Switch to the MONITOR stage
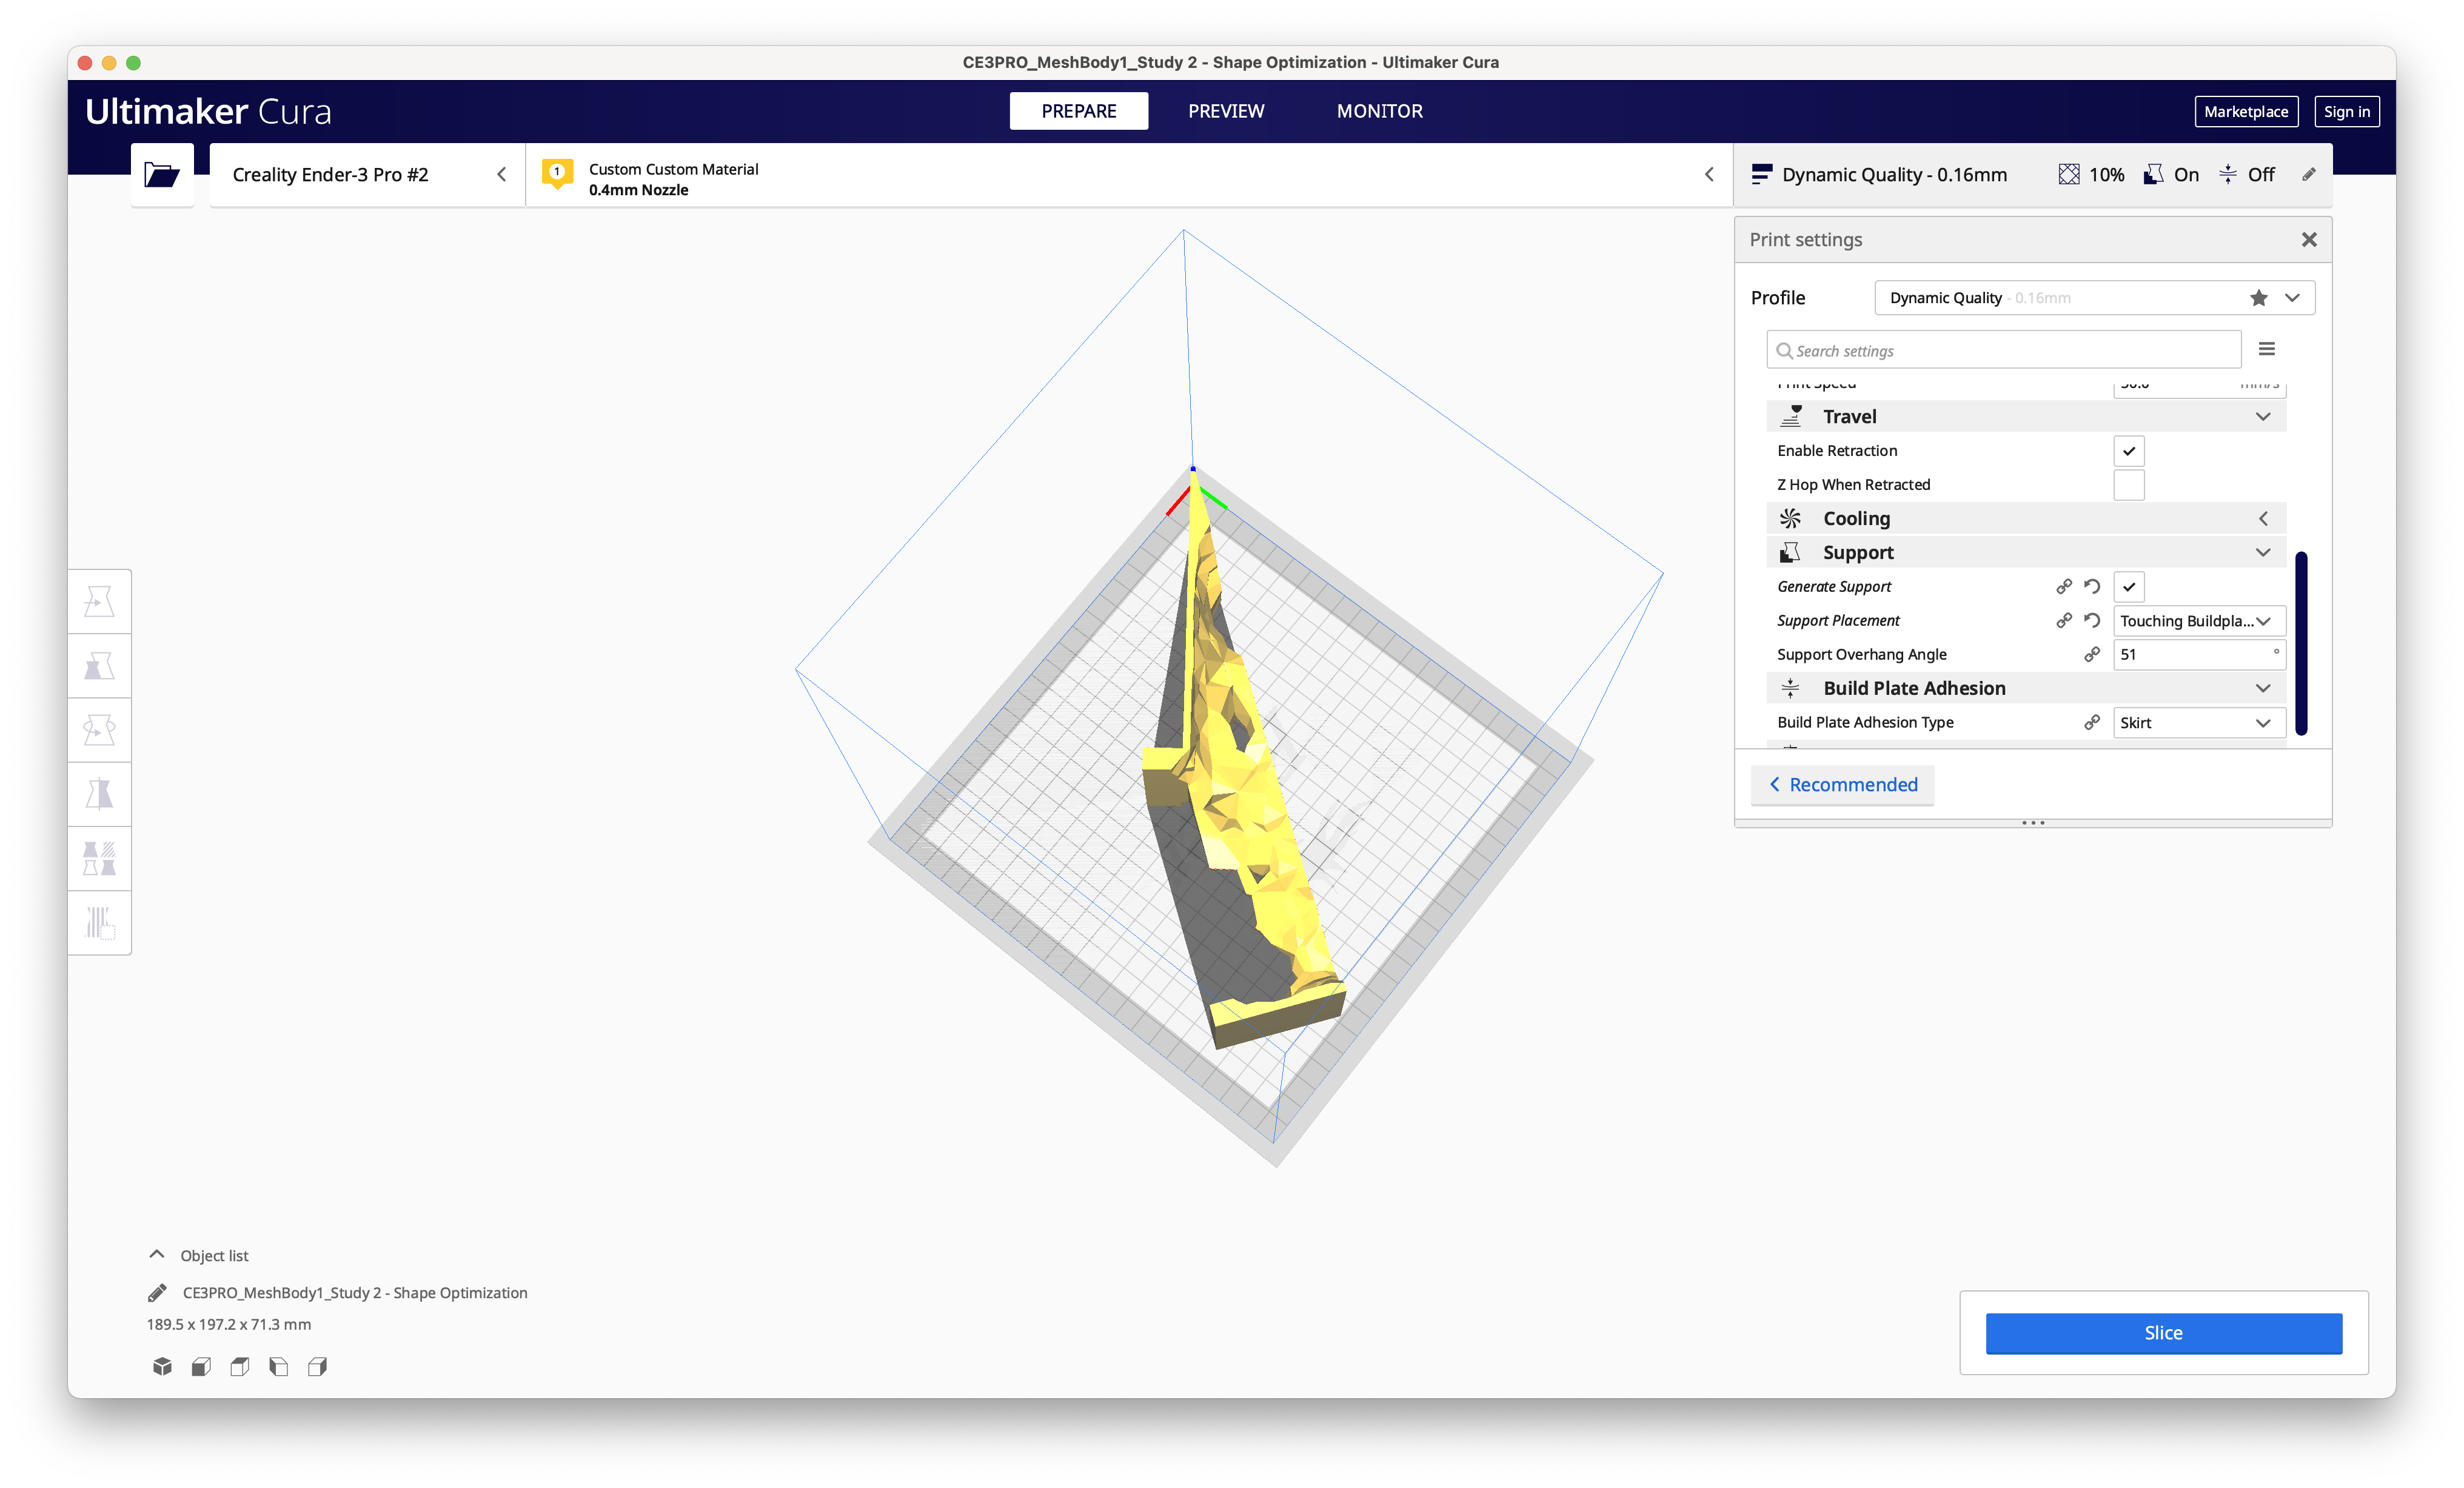This screenshot has height=1488, width=2464. (x=1379, y=111)
